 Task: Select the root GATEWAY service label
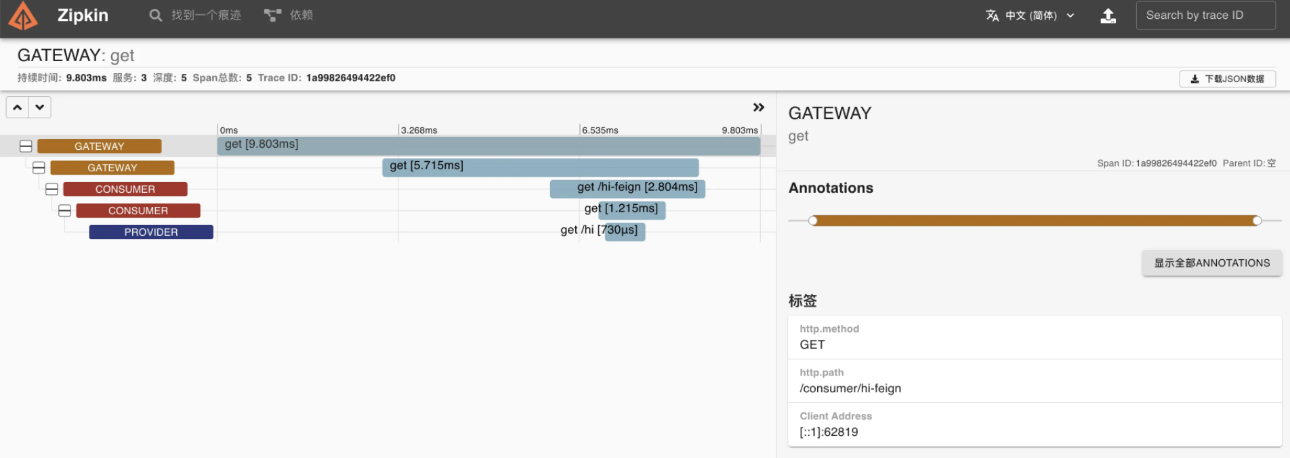click(x=99, y=146)
